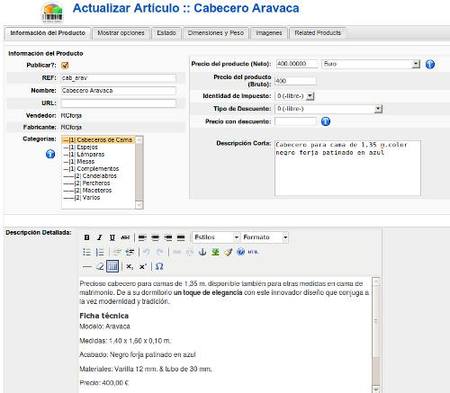This screenshot has width=450, height=393.
Task: Apply superscript formatting
Action: (143, 267)
